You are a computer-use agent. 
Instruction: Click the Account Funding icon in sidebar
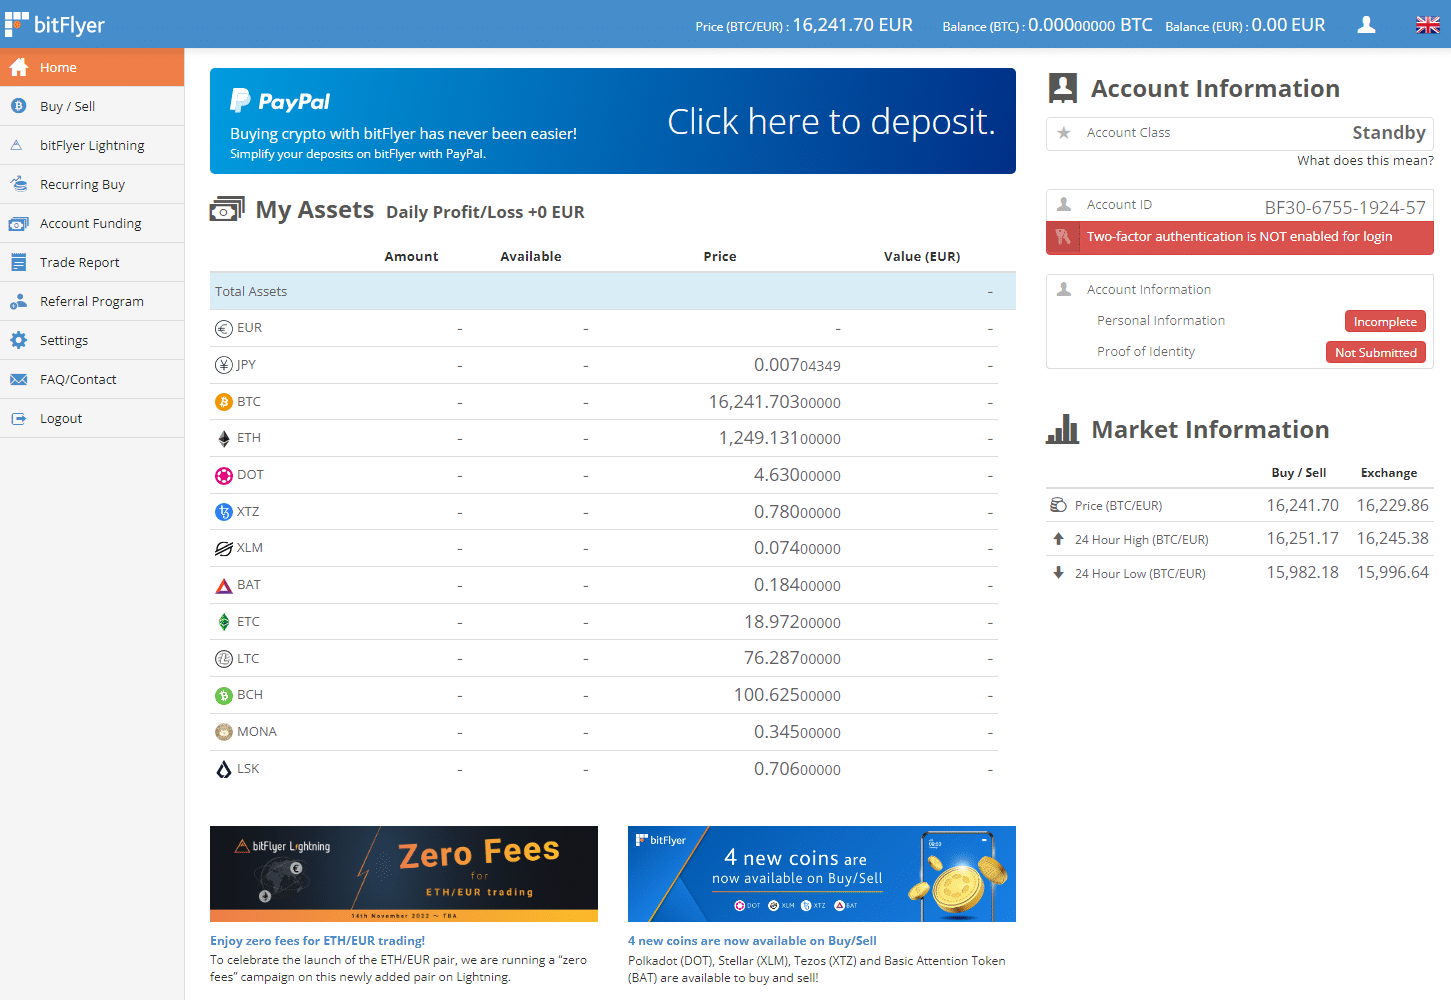pyautogui.click(x=18, y=223)
